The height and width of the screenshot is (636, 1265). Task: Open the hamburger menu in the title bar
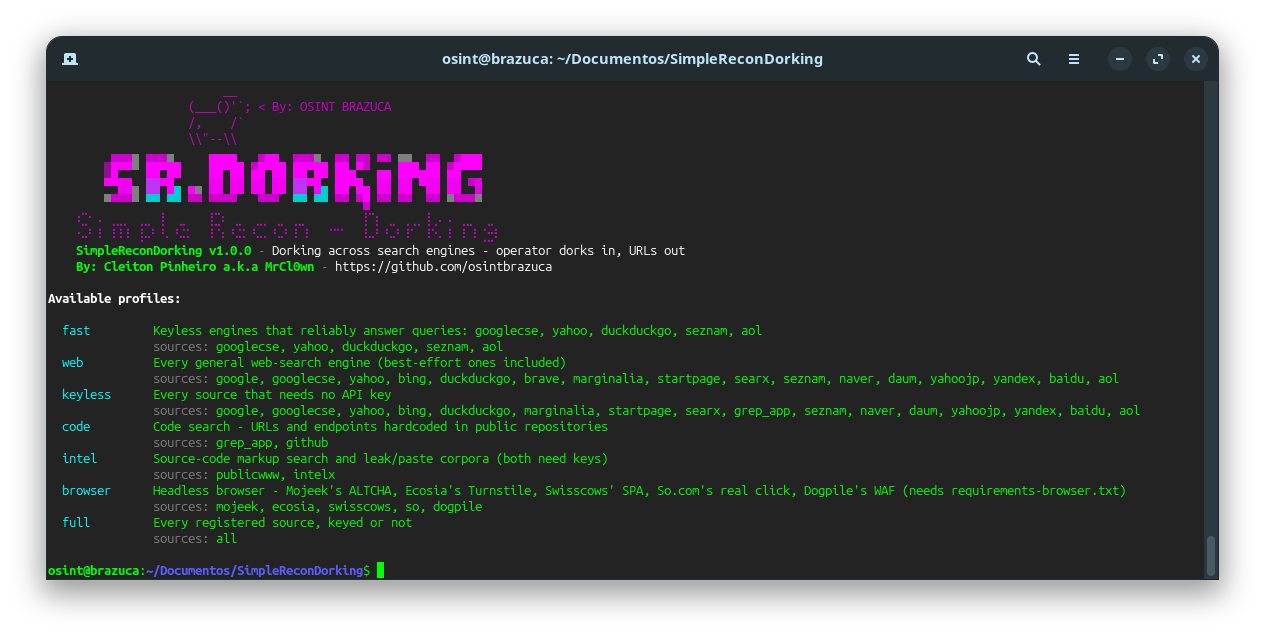tap(1073, 59)
